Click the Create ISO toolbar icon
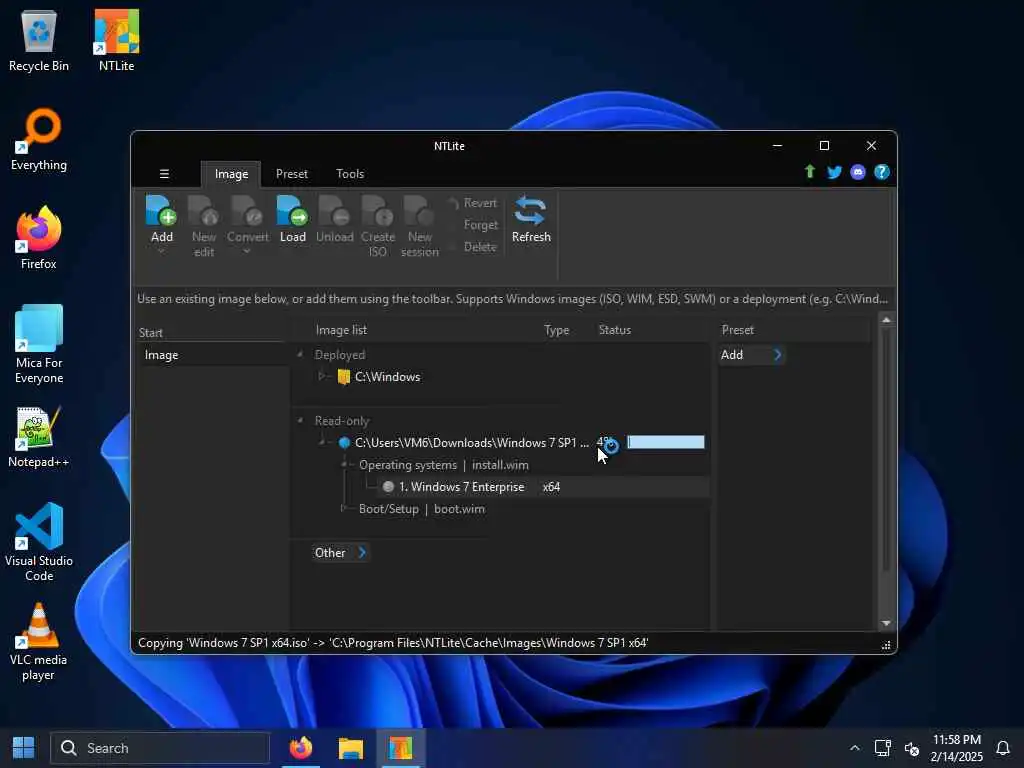Screen dimensions: 1024x768 377,210
